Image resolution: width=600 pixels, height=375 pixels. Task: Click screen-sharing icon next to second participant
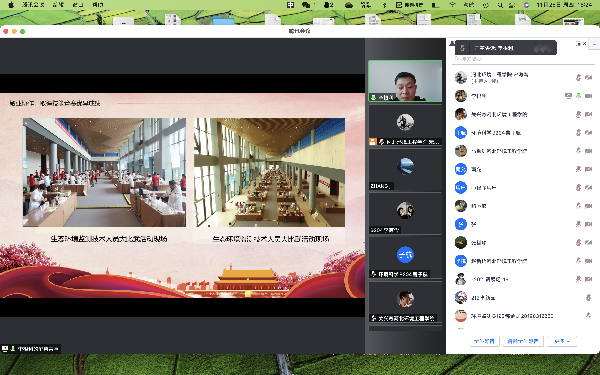tap(568, 96)
